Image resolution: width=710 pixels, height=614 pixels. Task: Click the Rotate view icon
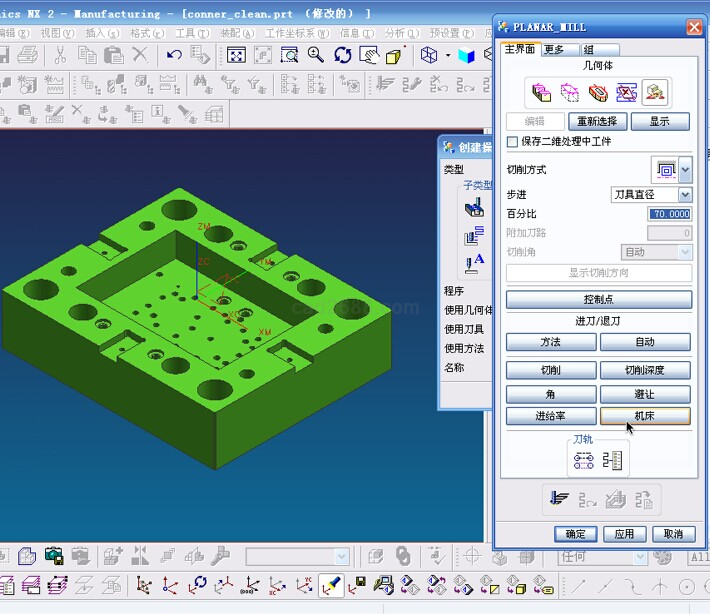[x=343, y=55]
